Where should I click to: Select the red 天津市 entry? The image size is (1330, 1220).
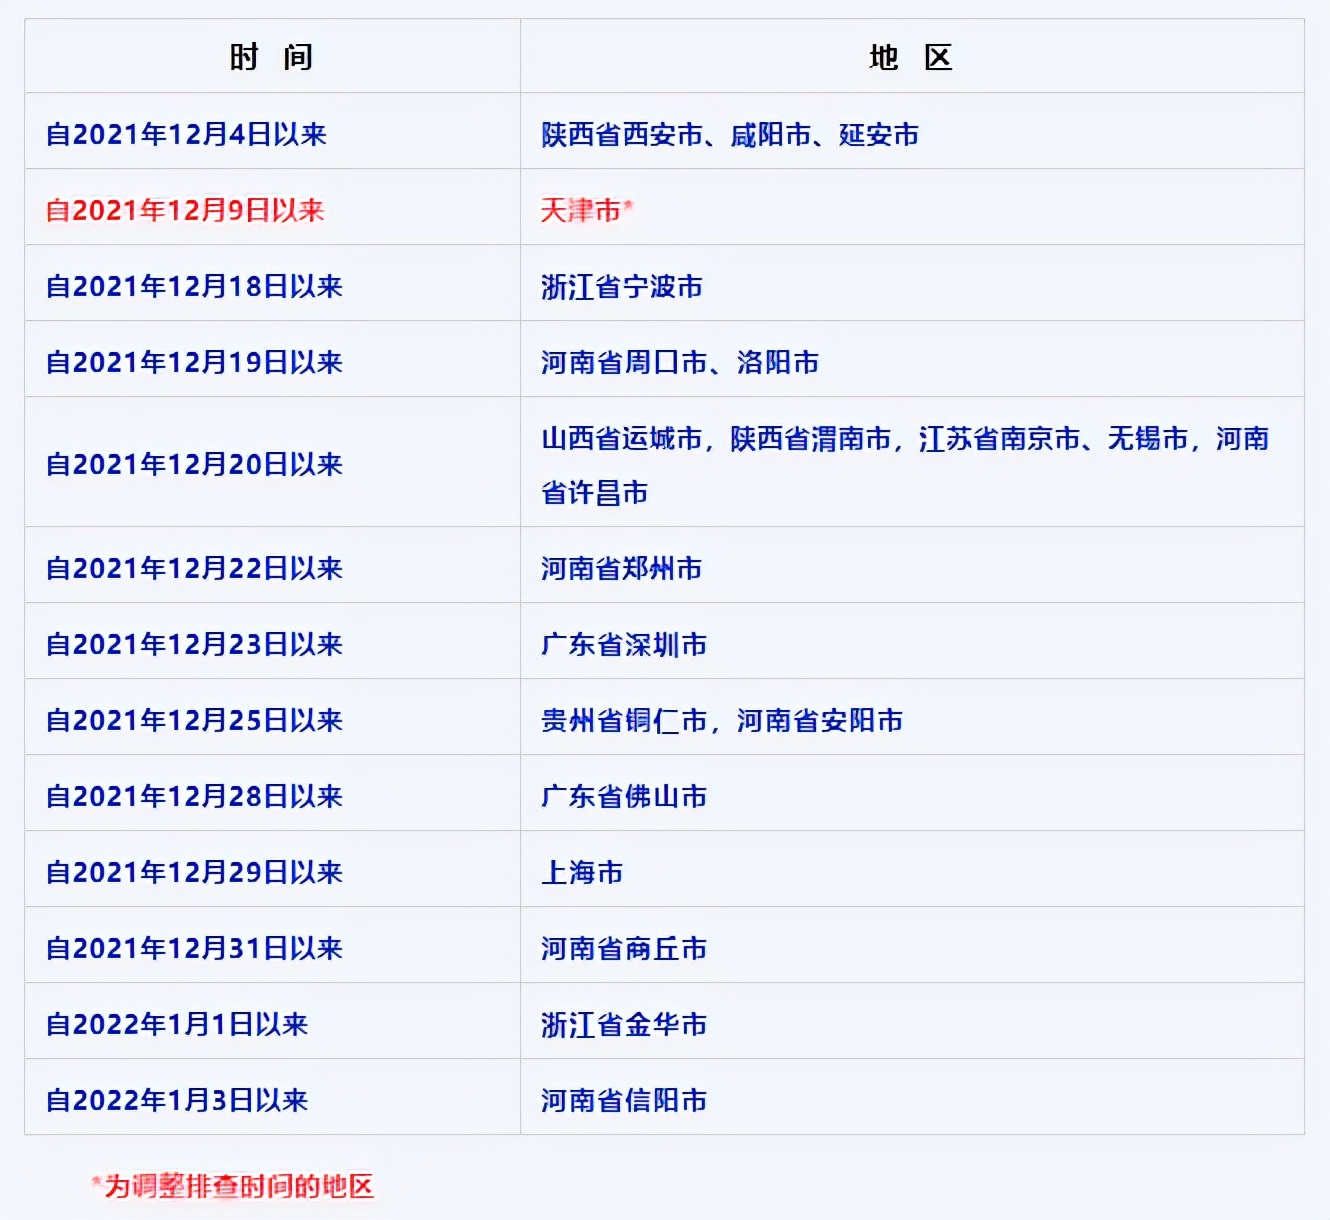pyautogui.click(x=580, y=210)
